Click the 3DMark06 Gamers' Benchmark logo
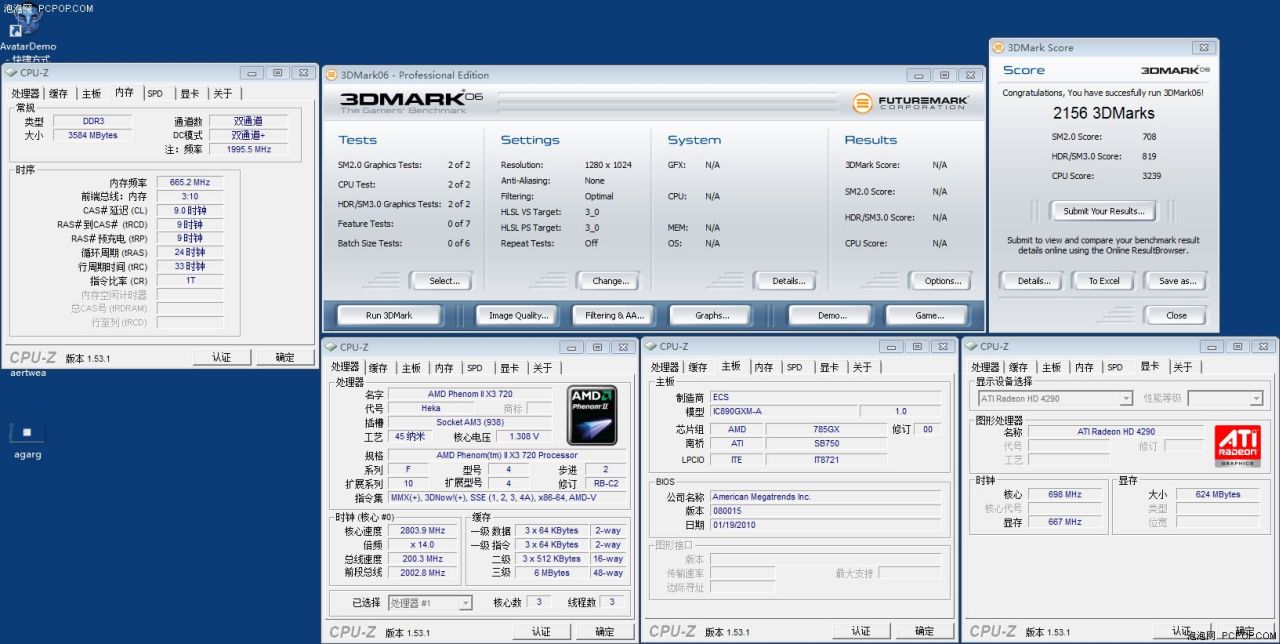Image resolution: width=1280 pixels, height=644 pixels. [x=412, y=102]
